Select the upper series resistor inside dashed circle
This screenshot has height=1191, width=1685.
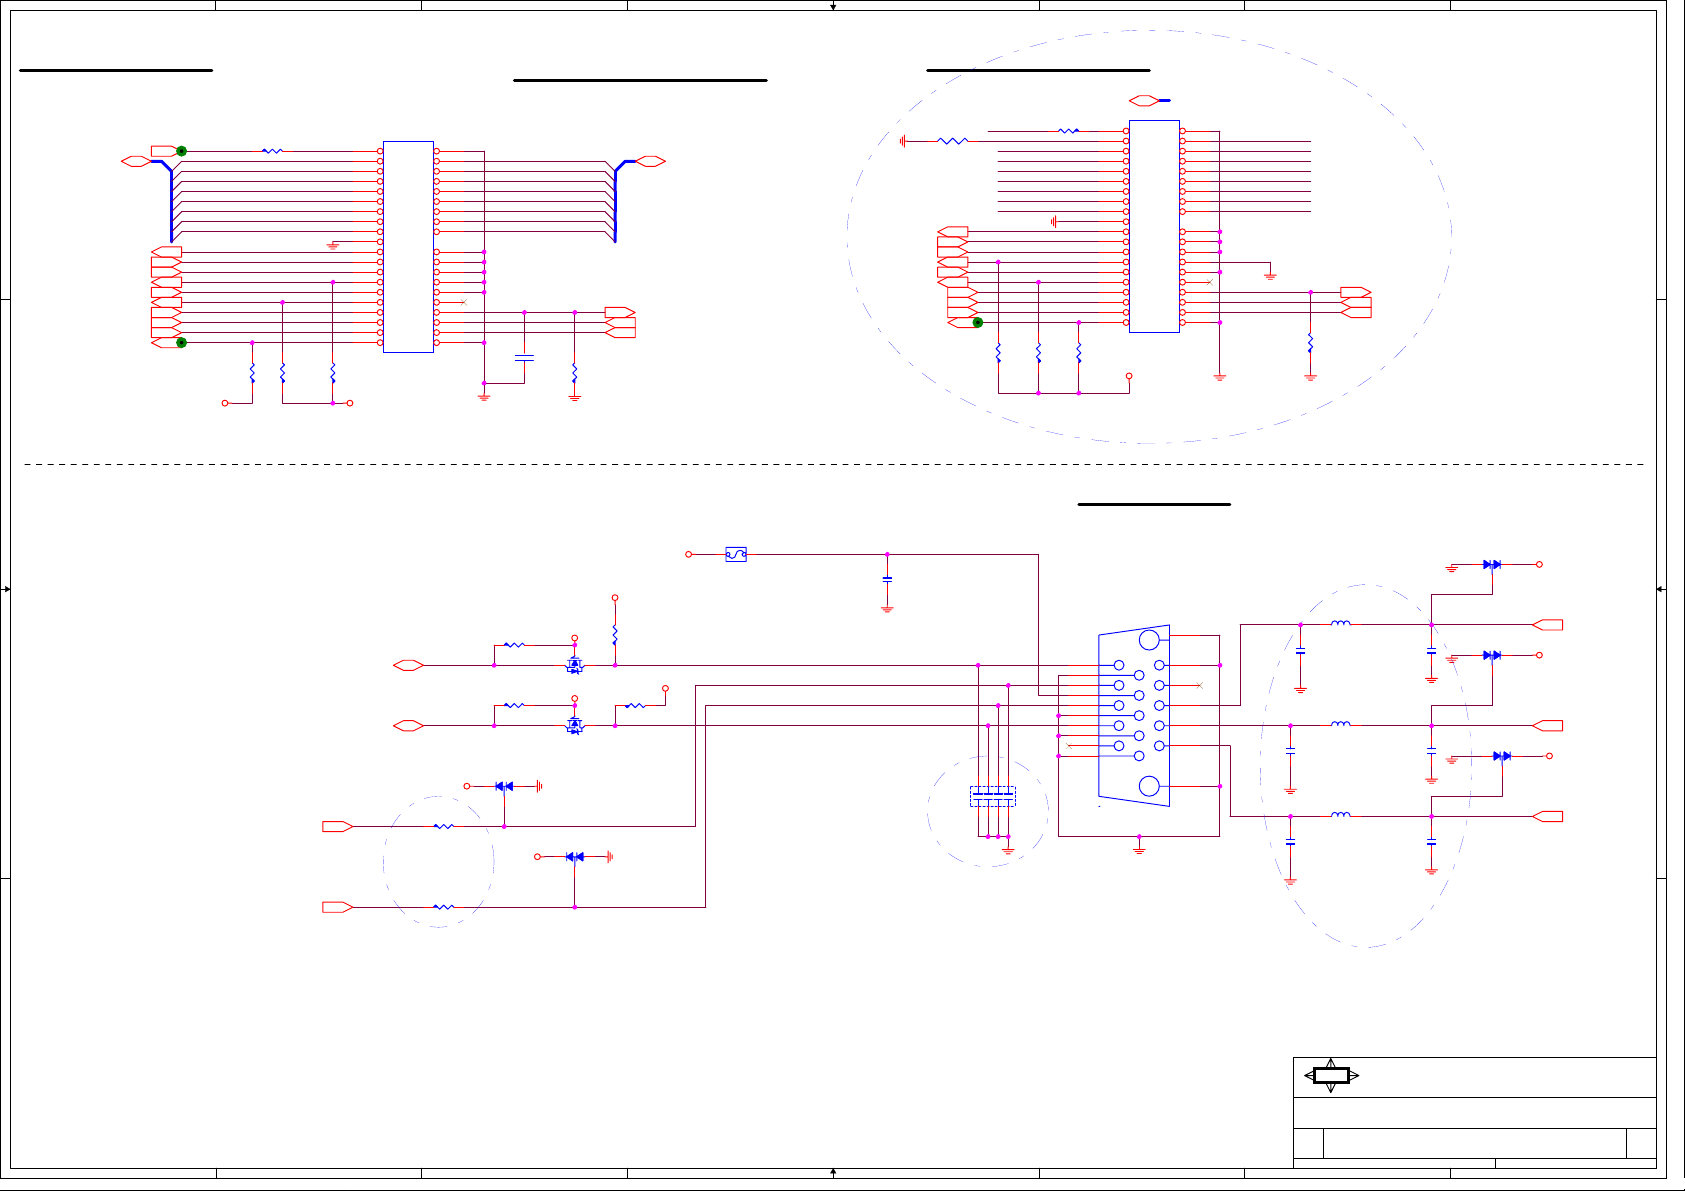[x=443, y=826]
